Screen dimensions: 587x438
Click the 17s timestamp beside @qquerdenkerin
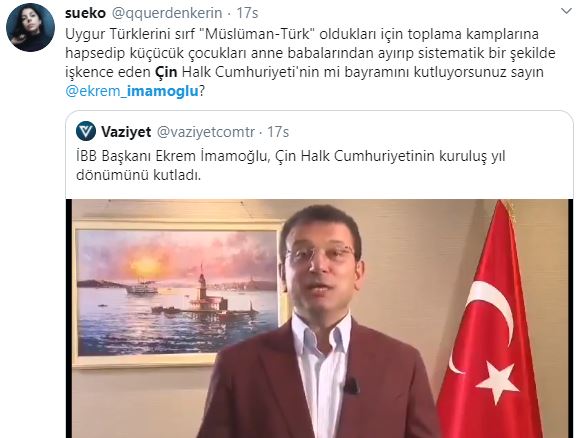tap(247, 13)
